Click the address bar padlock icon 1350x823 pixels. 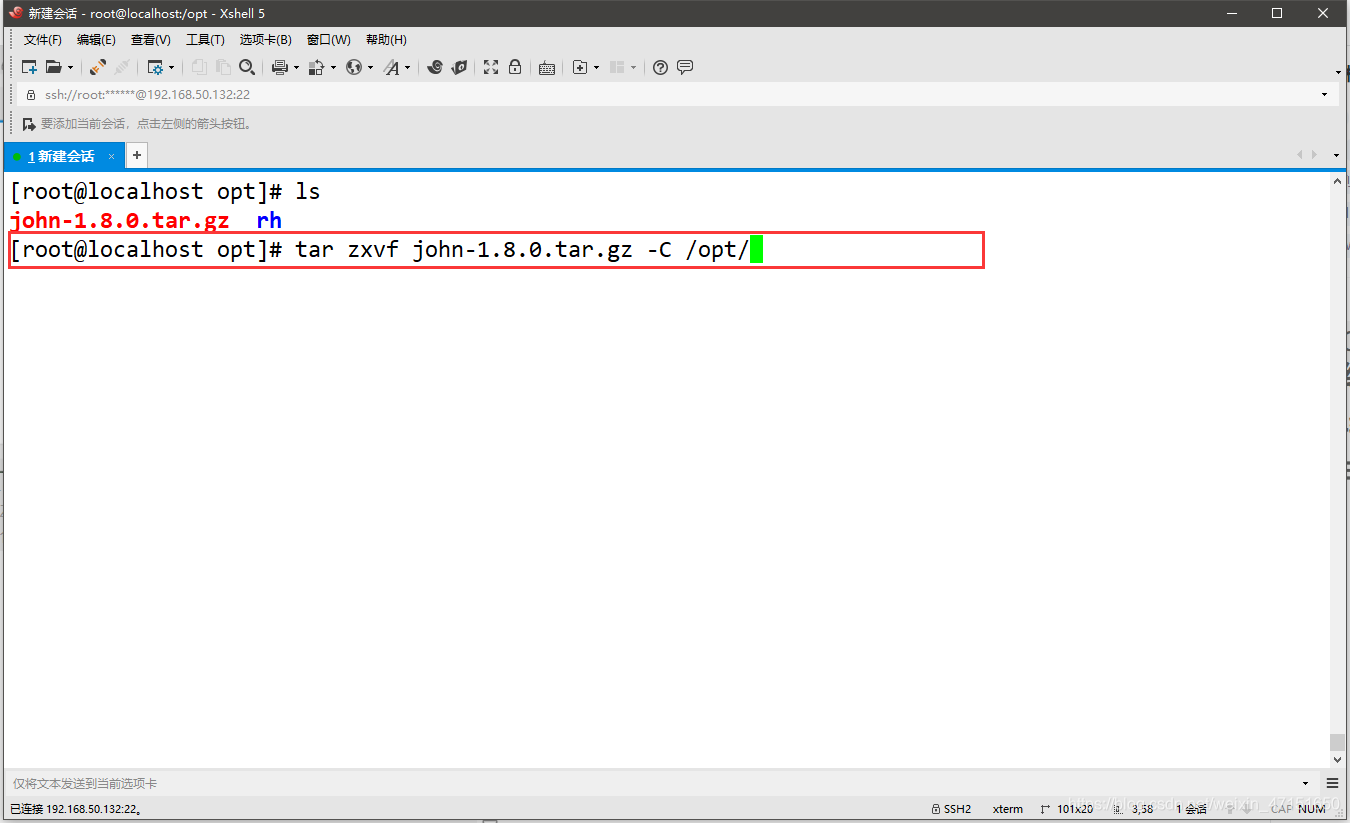[31, 94]
